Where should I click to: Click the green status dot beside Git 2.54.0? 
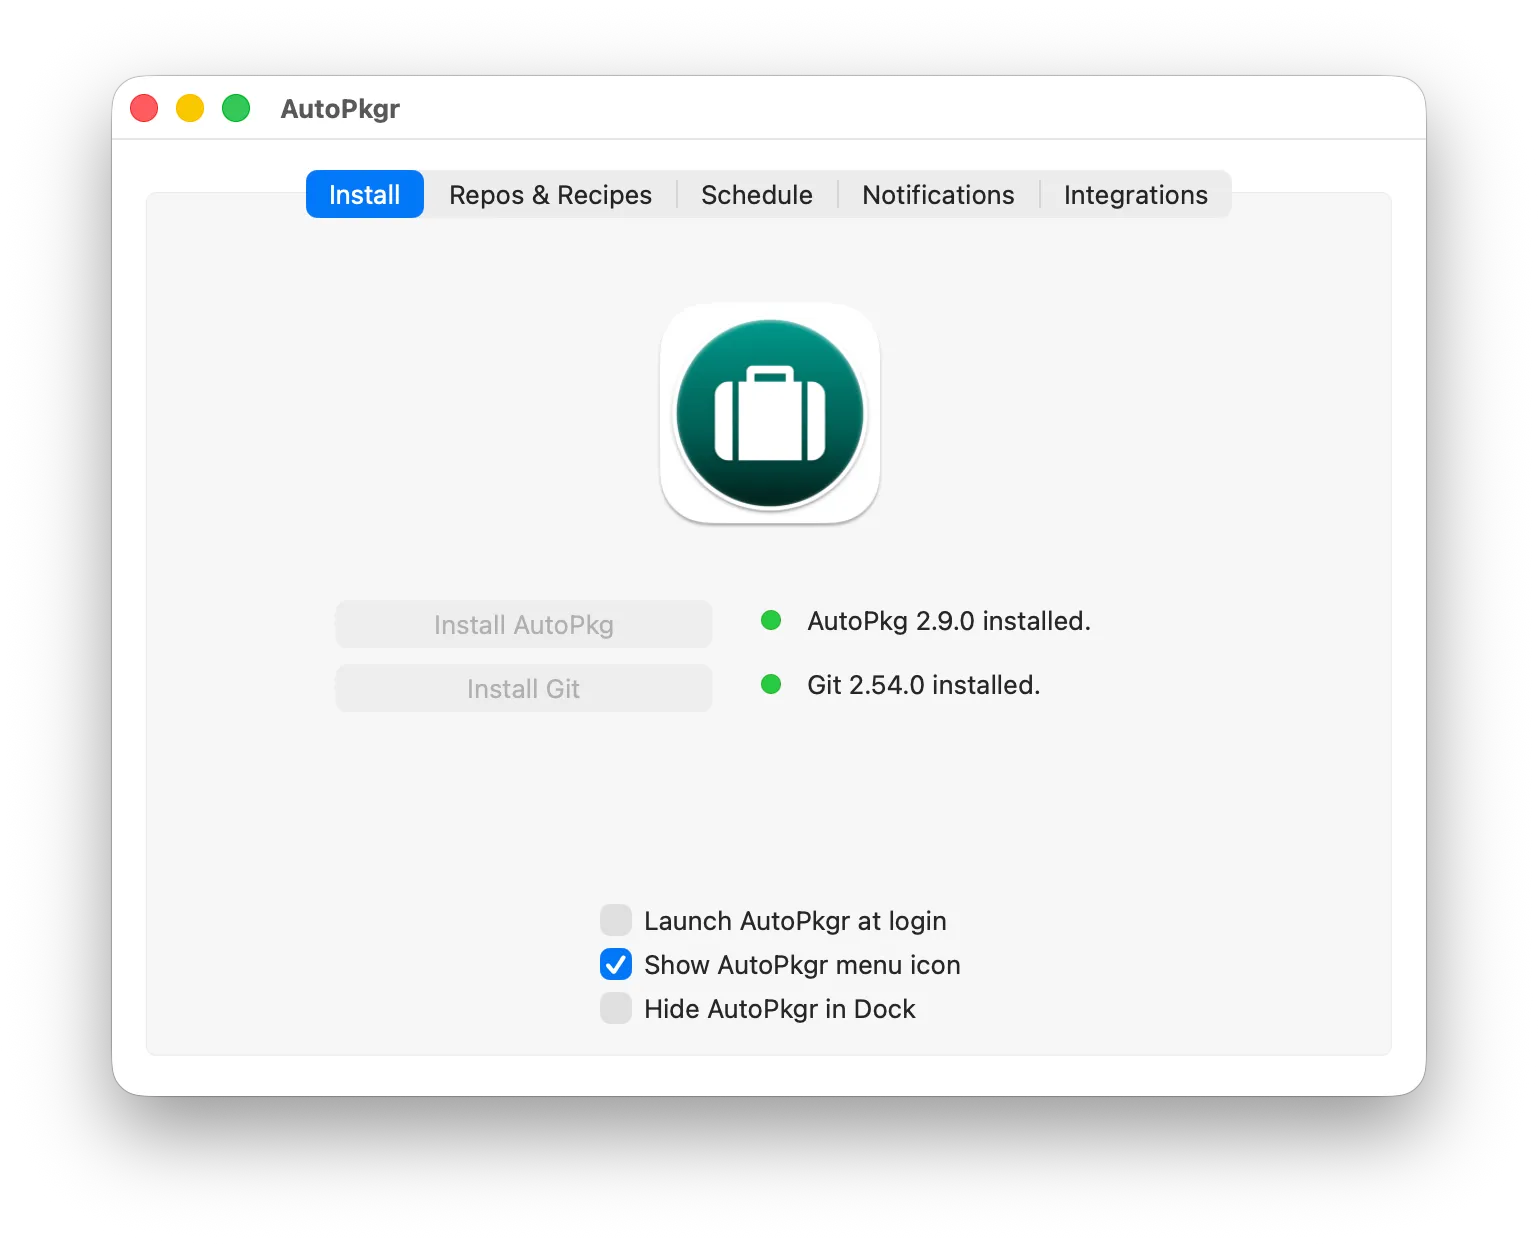point(771,685)
